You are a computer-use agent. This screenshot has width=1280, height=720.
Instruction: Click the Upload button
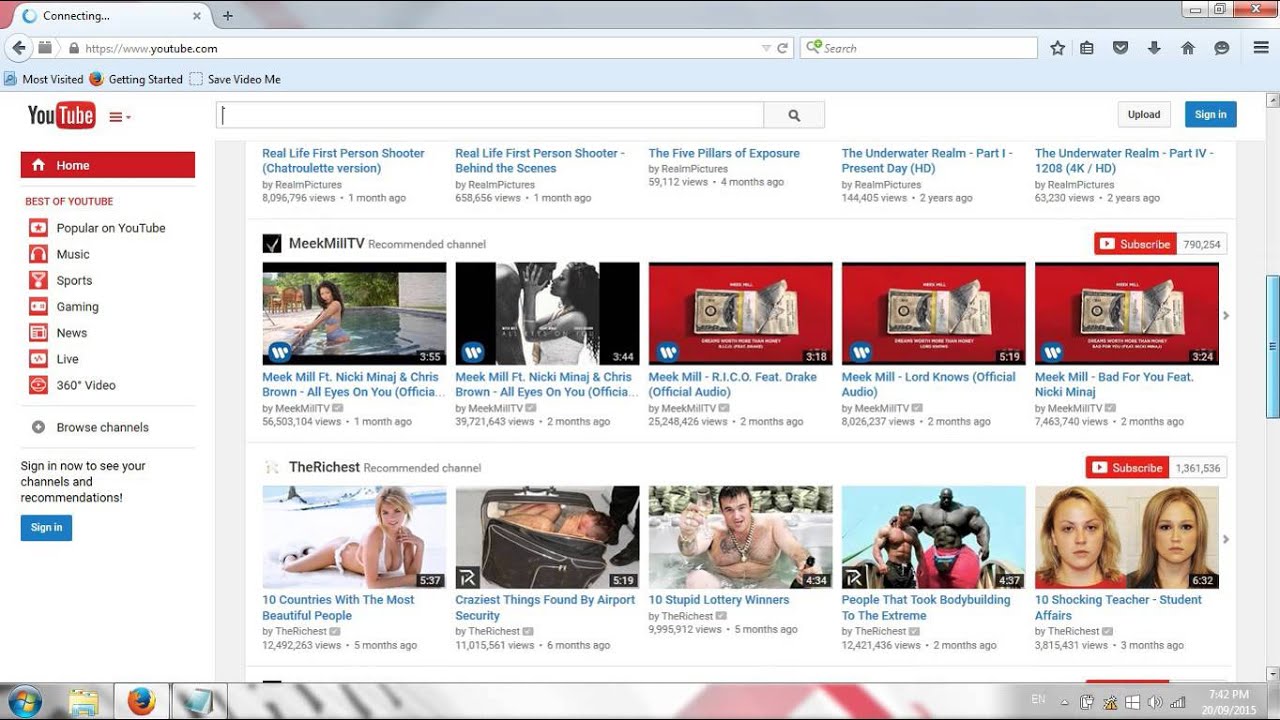[x=1144, y=114]
